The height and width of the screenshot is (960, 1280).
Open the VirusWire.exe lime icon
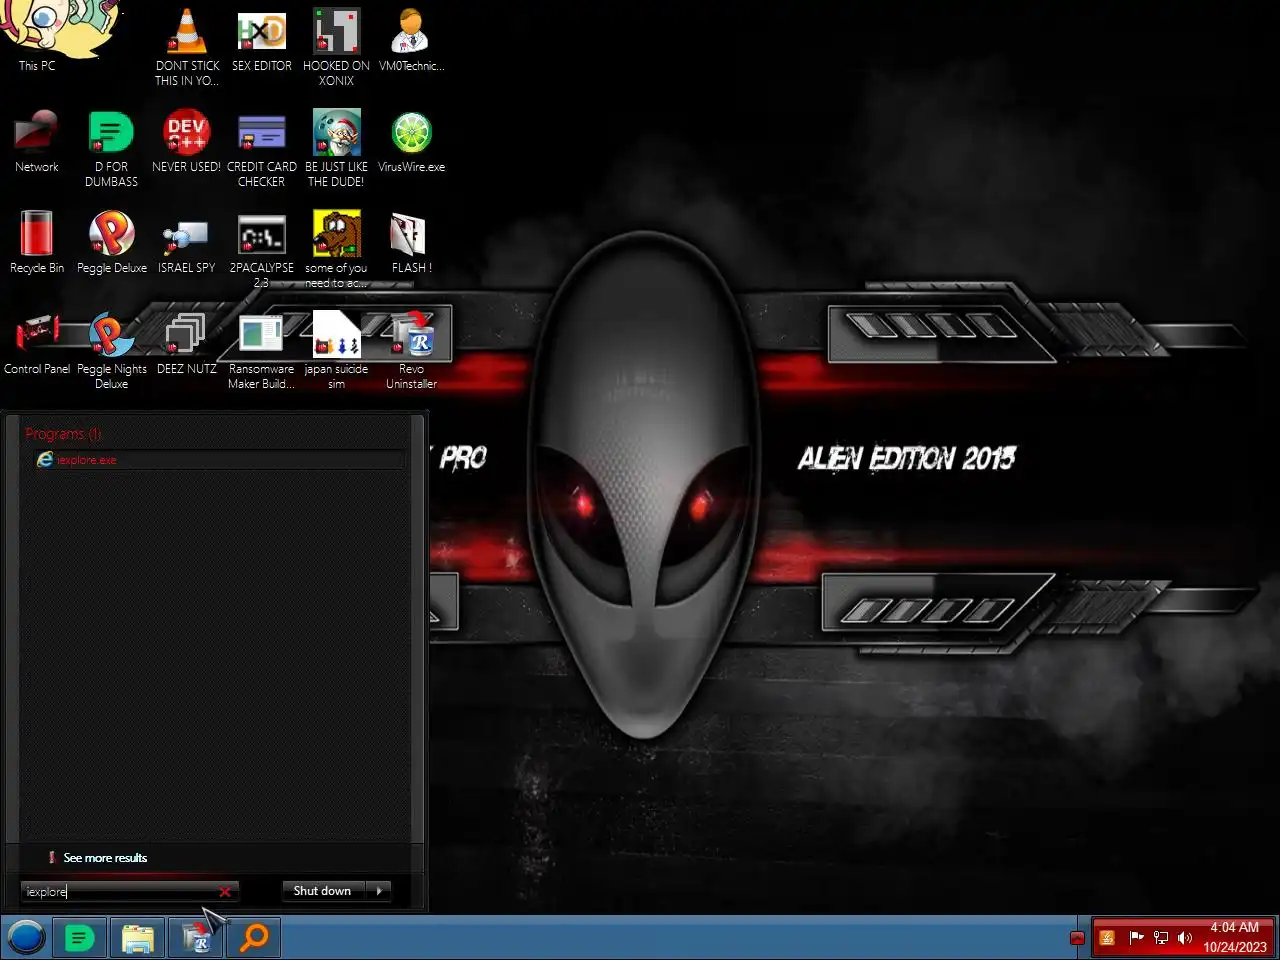tap(411, 142)
